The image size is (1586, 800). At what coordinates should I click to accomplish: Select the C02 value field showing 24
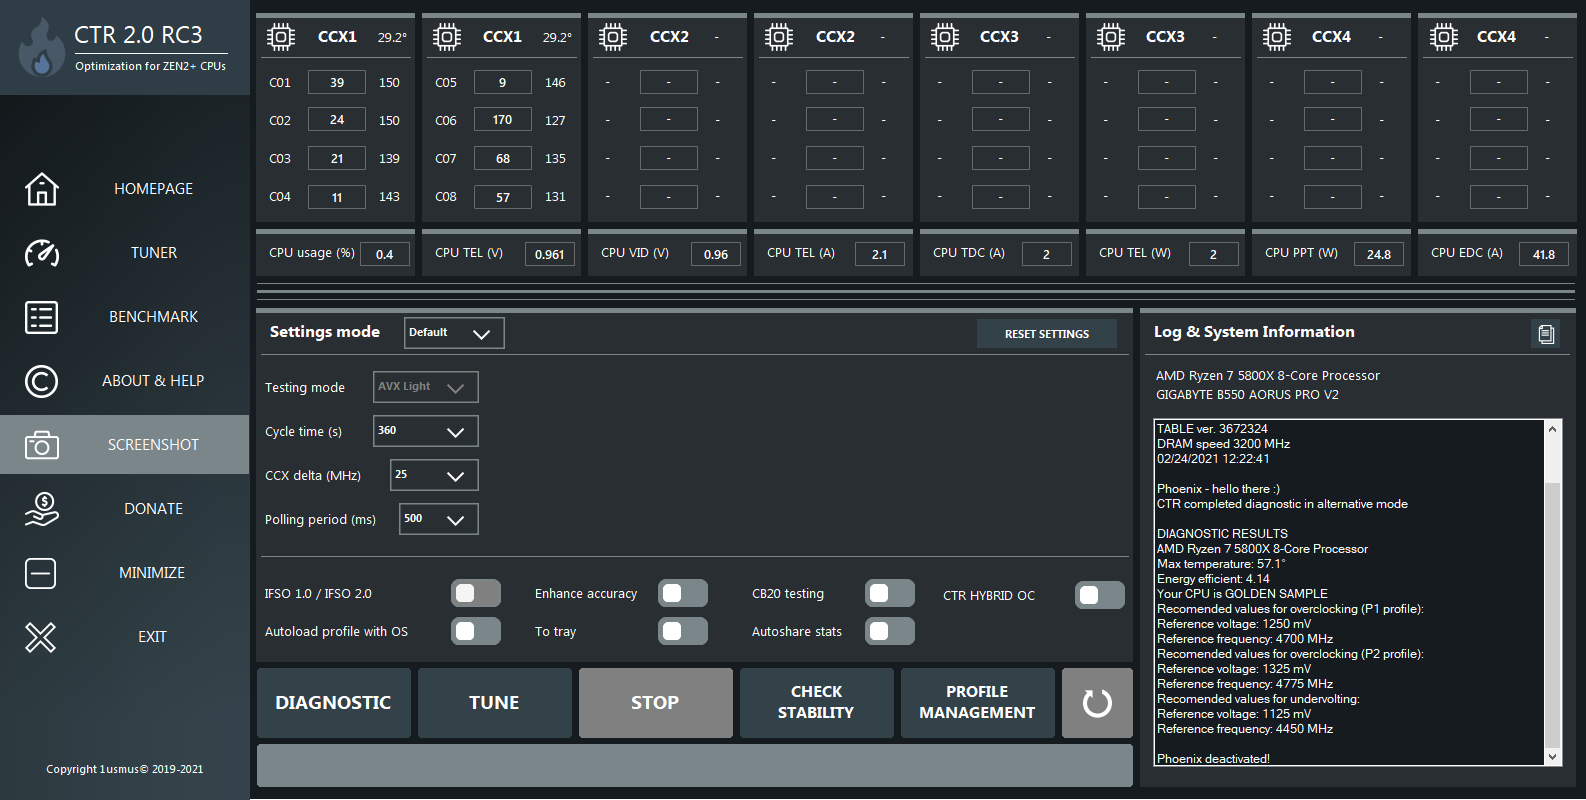point(337,120)
